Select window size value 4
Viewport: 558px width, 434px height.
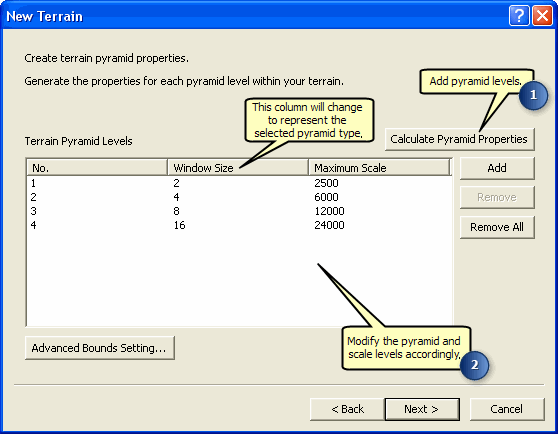point(176,197)
